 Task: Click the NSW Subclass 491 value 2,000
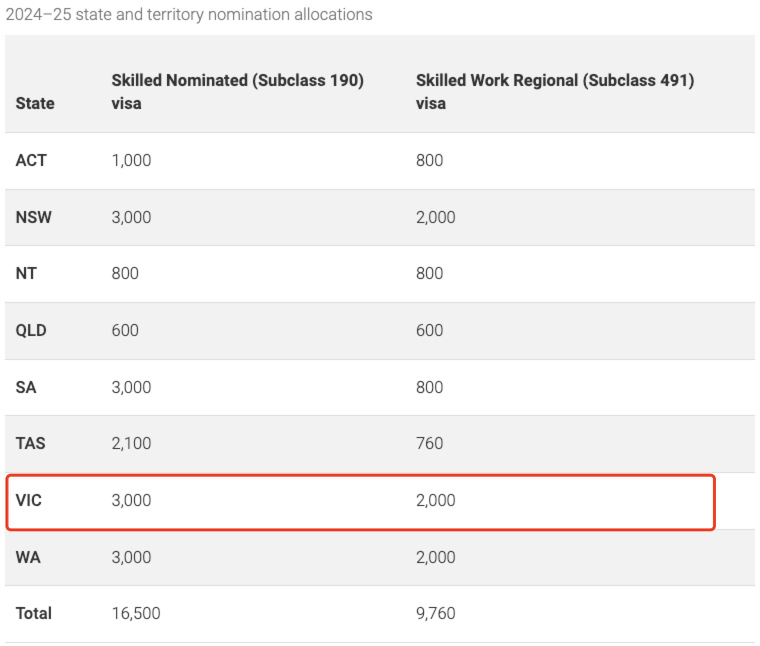(435, 217)
